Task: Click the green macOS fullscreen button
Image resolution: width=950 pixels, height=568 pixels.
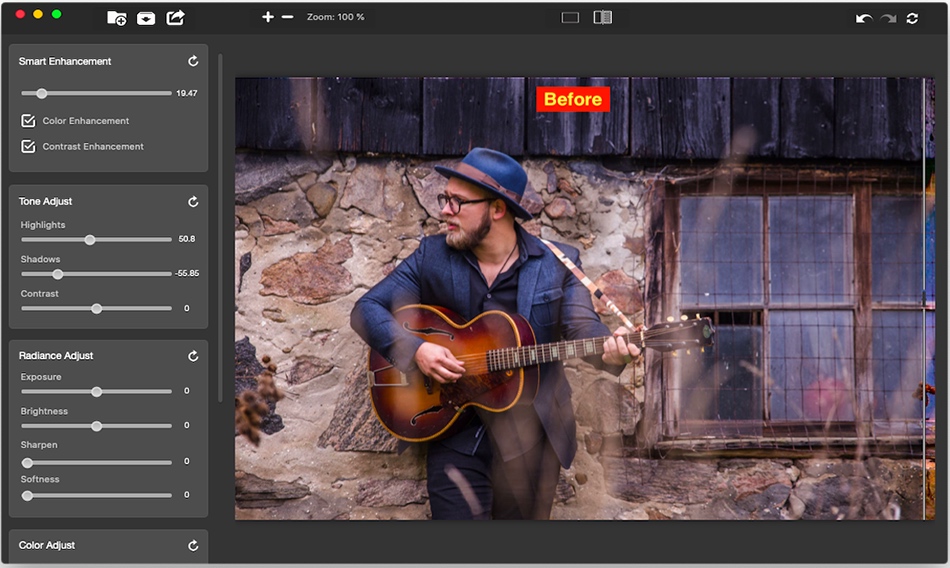Action: [56, 14]
